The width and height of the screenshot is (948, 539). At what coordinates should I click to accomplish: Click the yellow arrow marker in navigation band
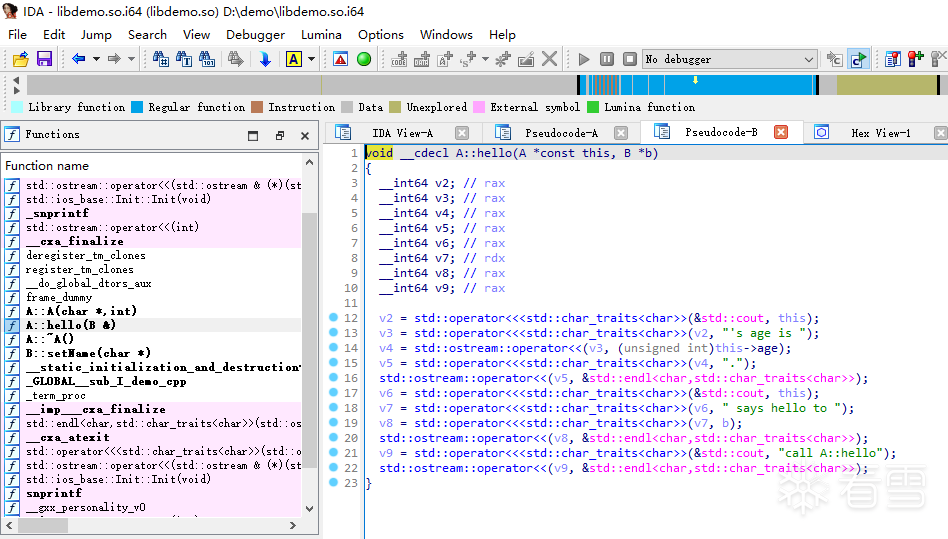[x=695, y=80]
